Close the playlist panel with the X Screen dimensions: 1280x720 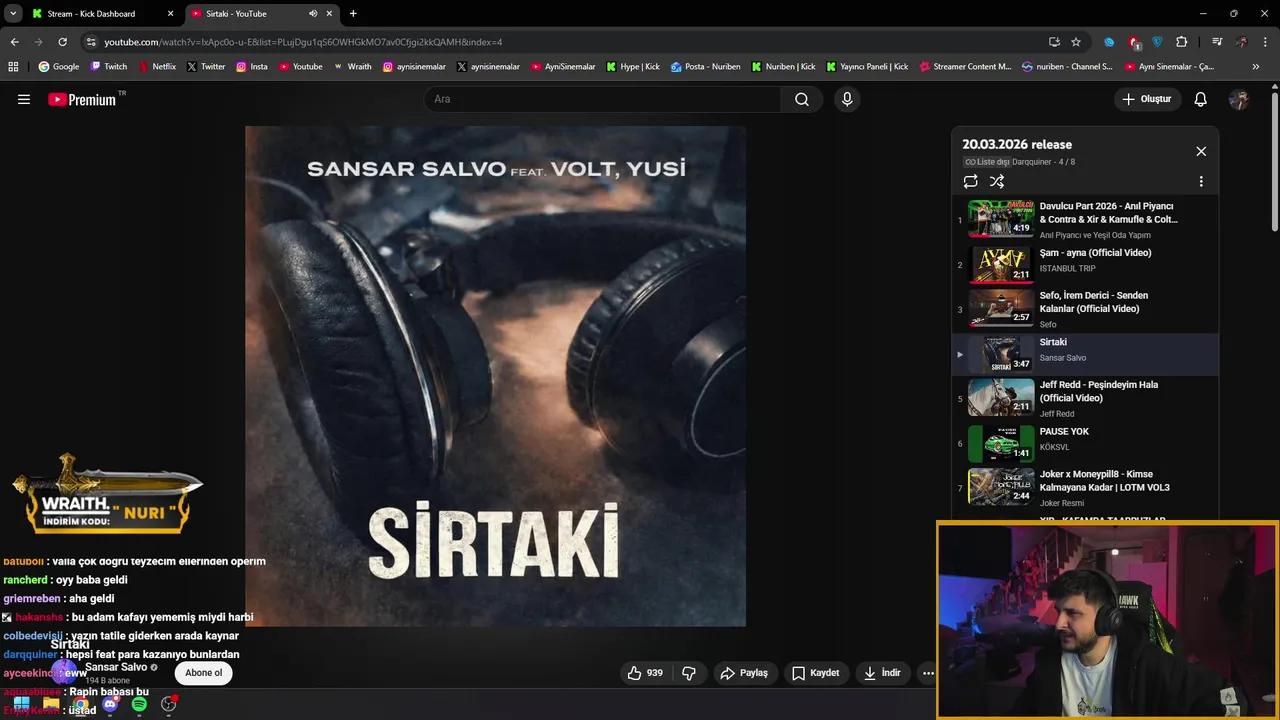[1201, 151]
